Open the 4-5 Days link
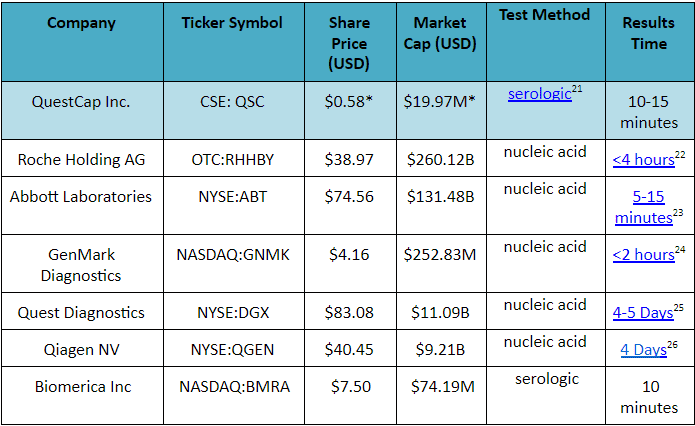 click(643, 313)
